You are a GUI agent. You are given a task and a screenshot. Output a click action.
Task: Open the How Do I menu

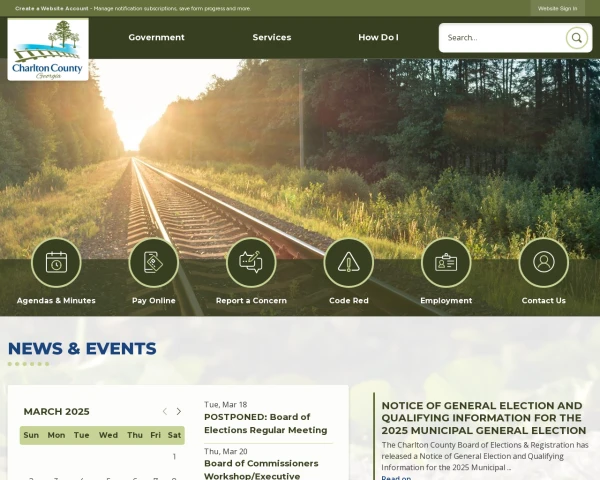coord(378,38)
